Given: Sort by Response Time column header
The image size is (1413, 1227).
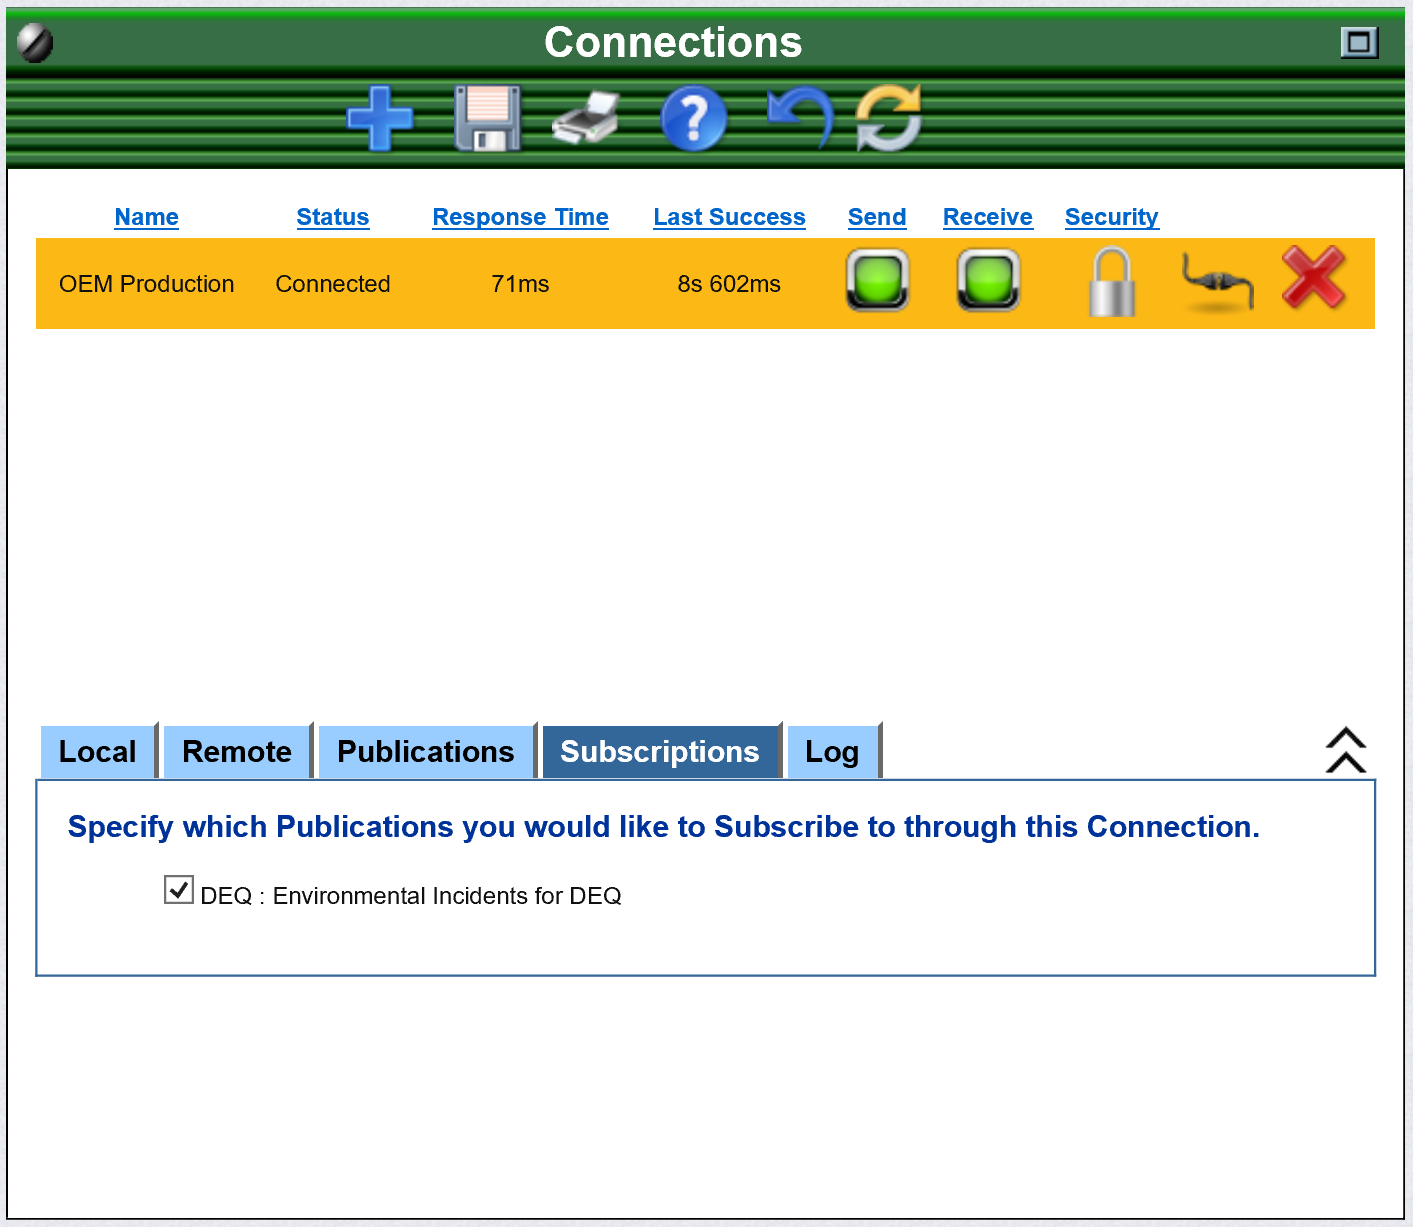Looking at the screenshot, I should pos(520,217).
